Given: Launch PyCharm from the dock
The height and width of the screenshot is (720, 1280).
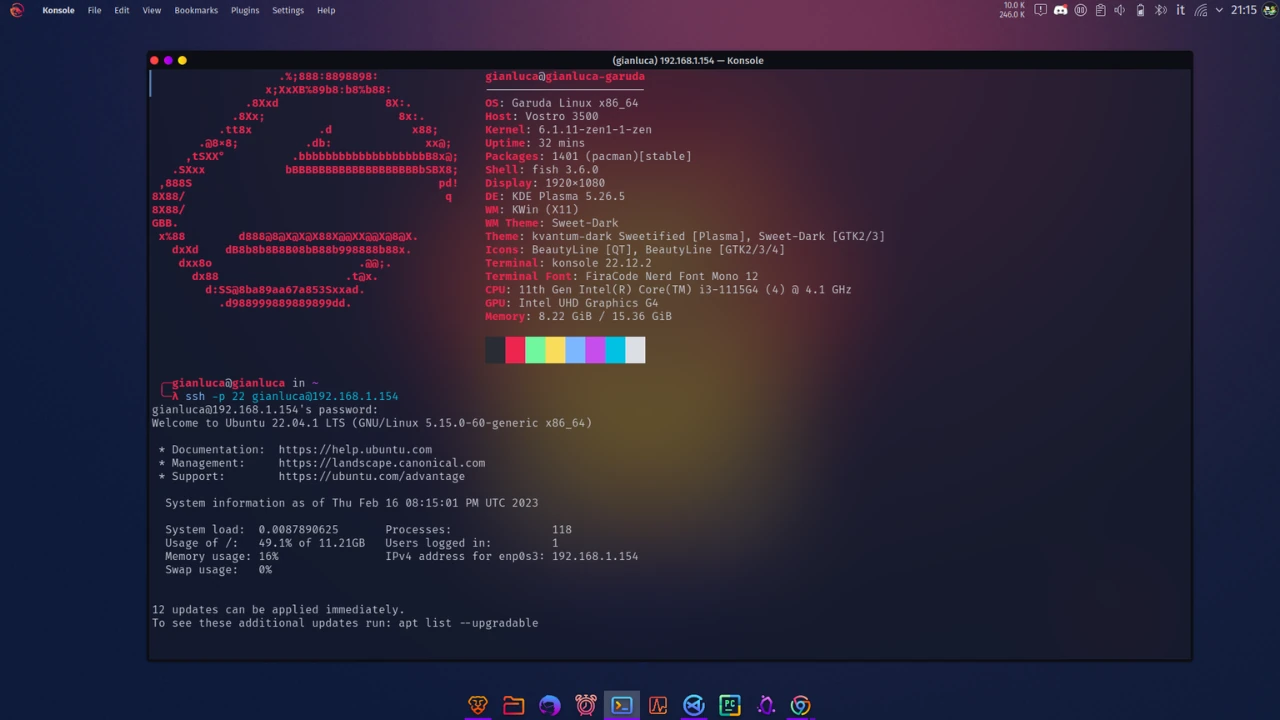Looking at the screenshot, I should (x=729, y=705).
